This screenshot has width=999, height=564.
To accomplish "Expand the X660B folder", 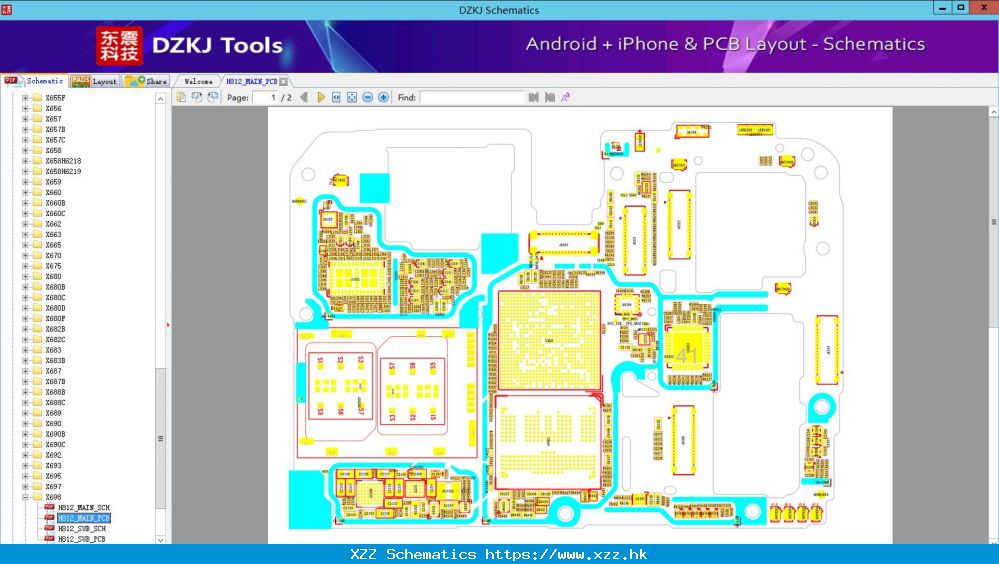I will click(x=25, y=203).
